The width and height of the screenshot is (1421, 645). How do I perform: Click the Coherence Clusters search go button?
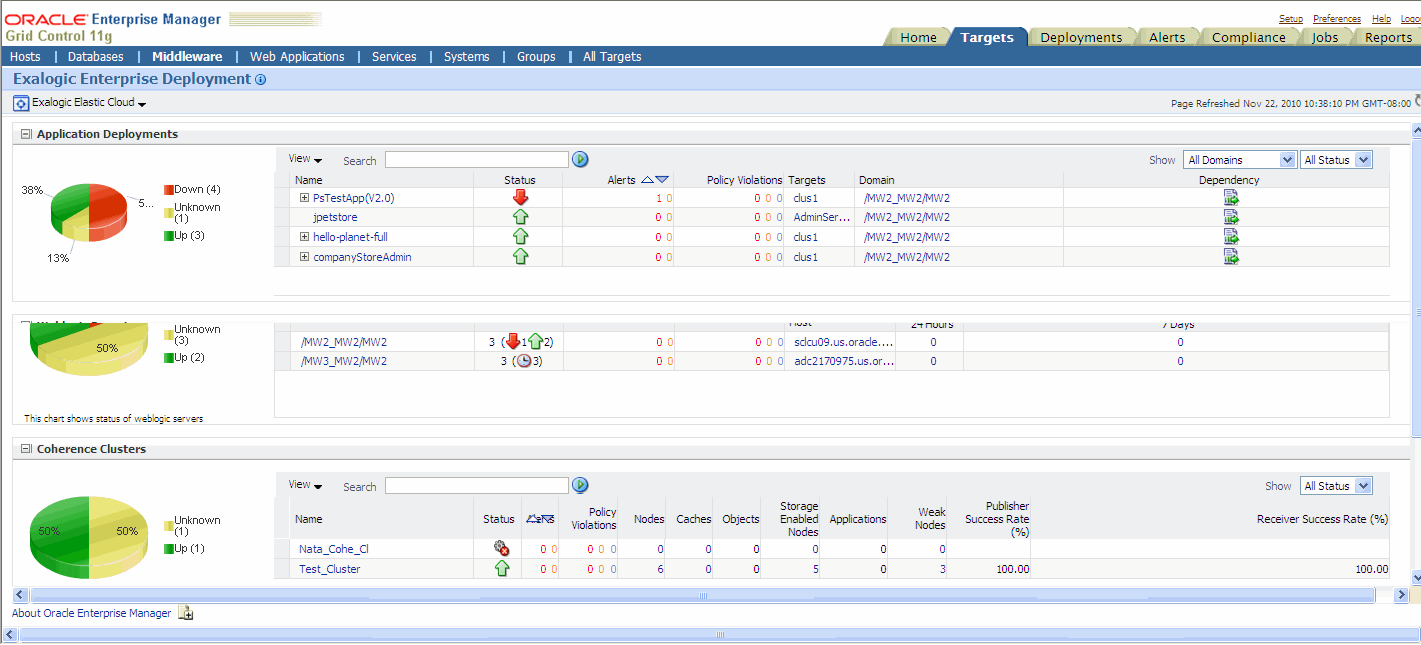[x=580, y=485]
